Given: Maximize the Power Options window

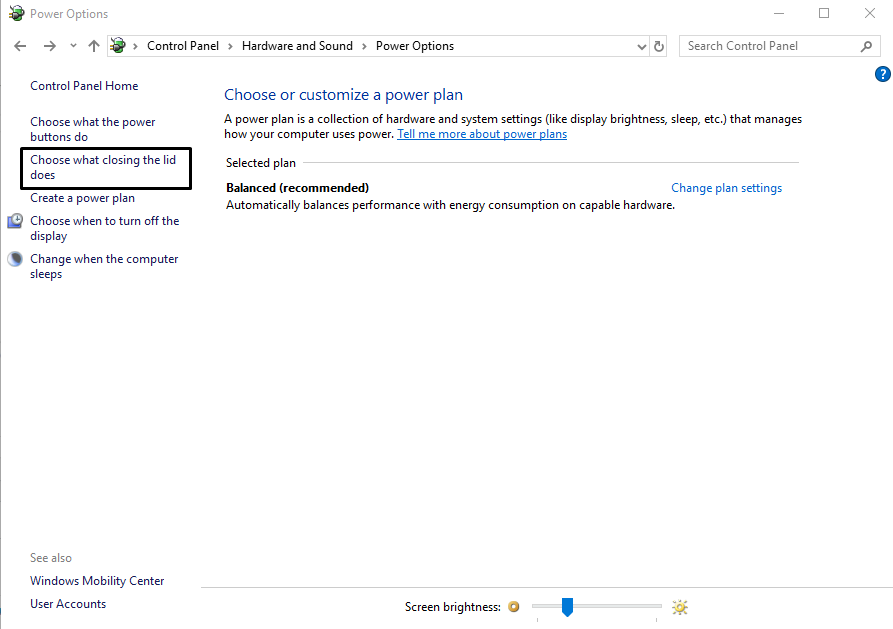Looking at the screenshot, I should (824, 13).
